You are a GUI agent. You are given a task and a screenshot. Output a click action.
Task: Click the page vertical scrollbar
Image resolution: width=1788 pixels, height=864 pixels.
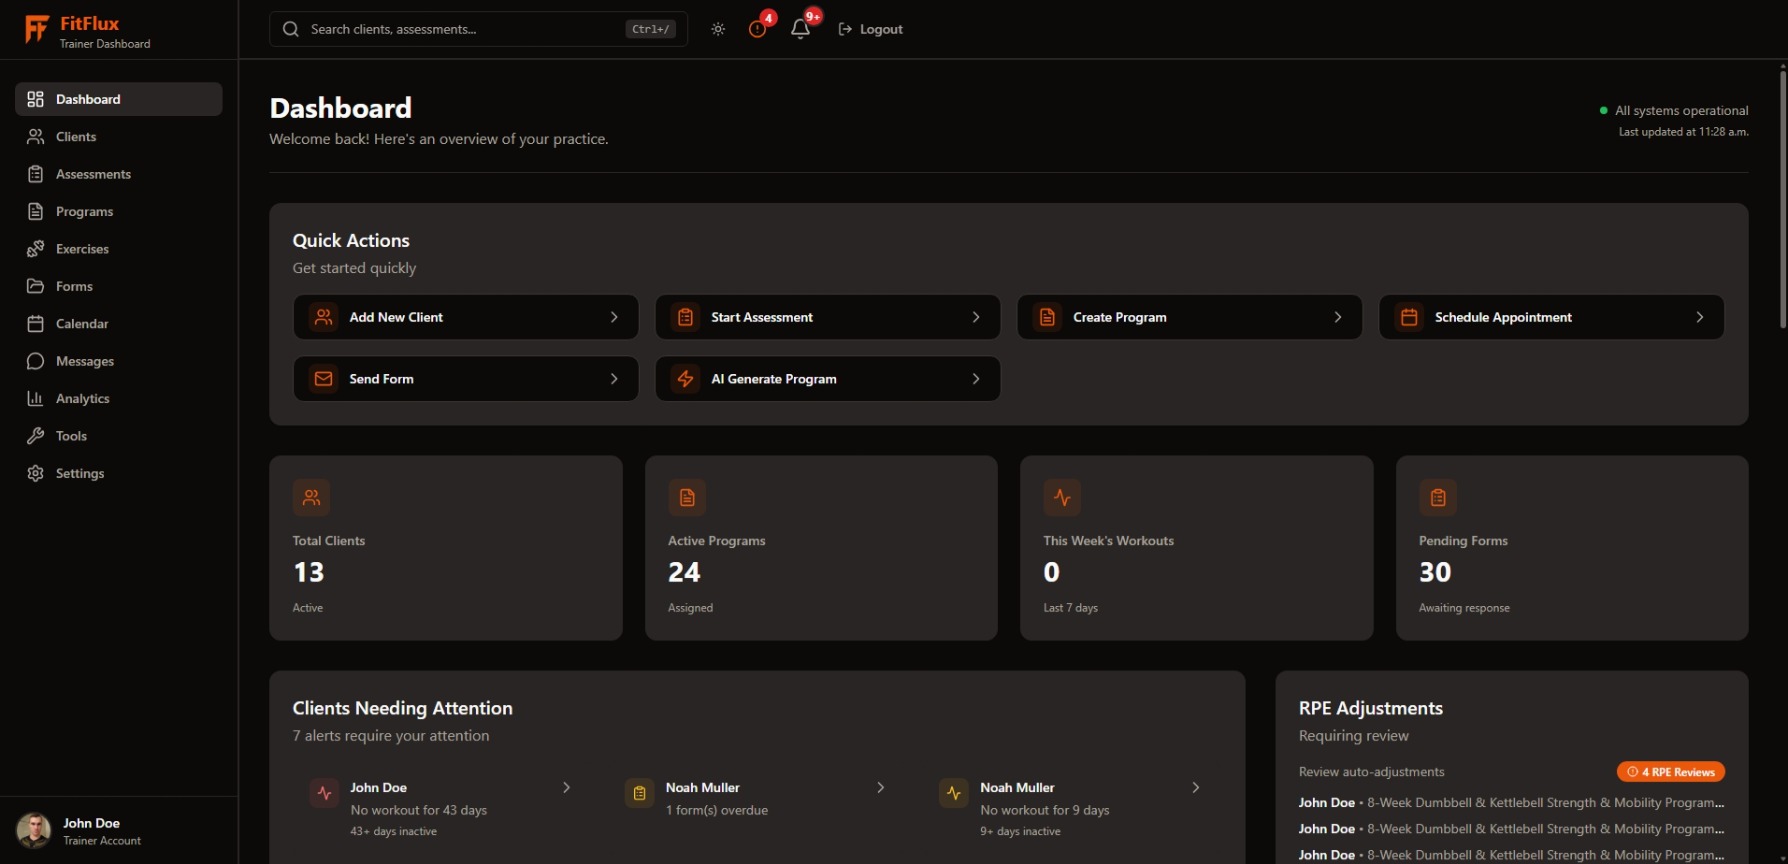pos(1782,200)
